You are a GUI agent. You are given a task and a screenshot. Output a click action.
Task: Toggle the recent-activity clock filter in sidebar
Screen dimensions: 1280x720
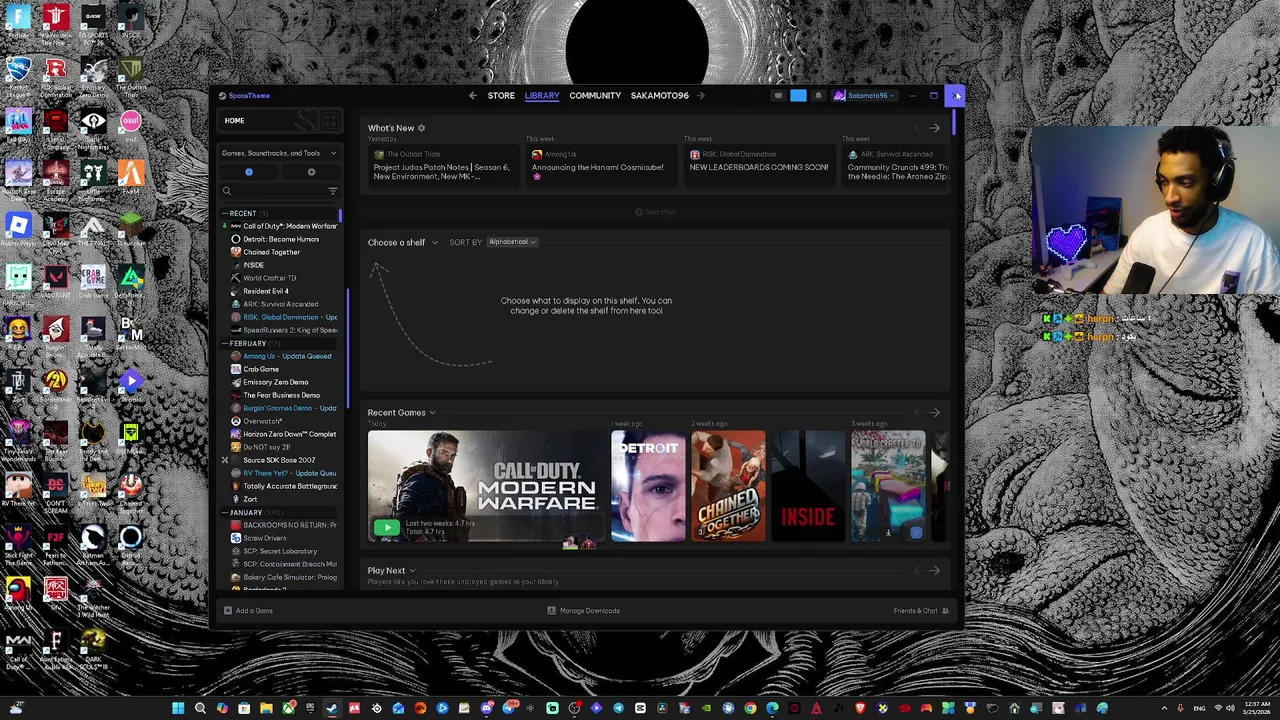(249, 172)
